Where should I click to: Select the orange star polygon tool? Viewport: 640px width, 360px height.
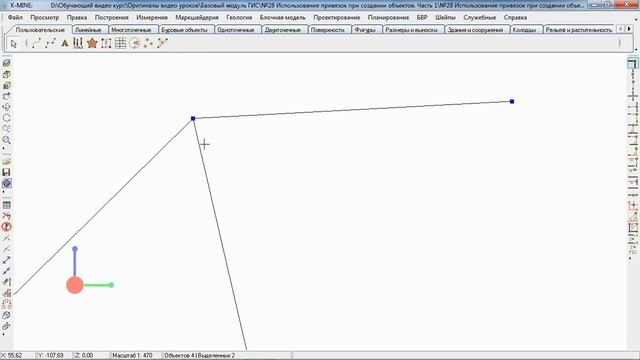[x=92, y=43]
